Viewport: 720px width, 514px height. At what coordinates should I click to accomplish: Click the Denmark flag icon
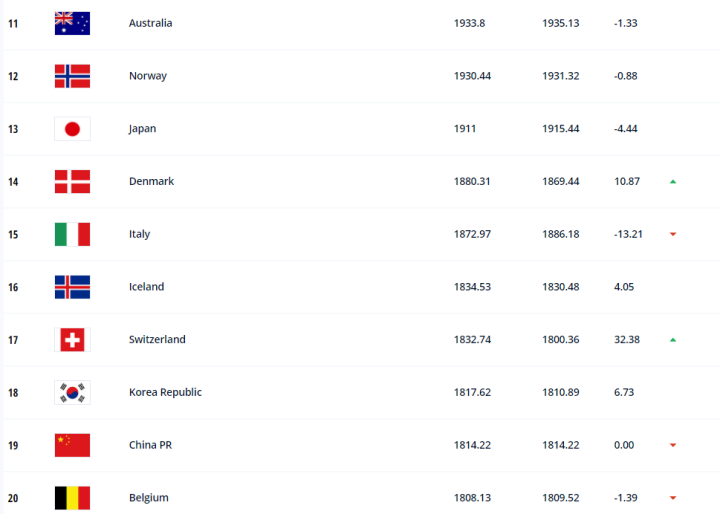(x=72, y=181)
